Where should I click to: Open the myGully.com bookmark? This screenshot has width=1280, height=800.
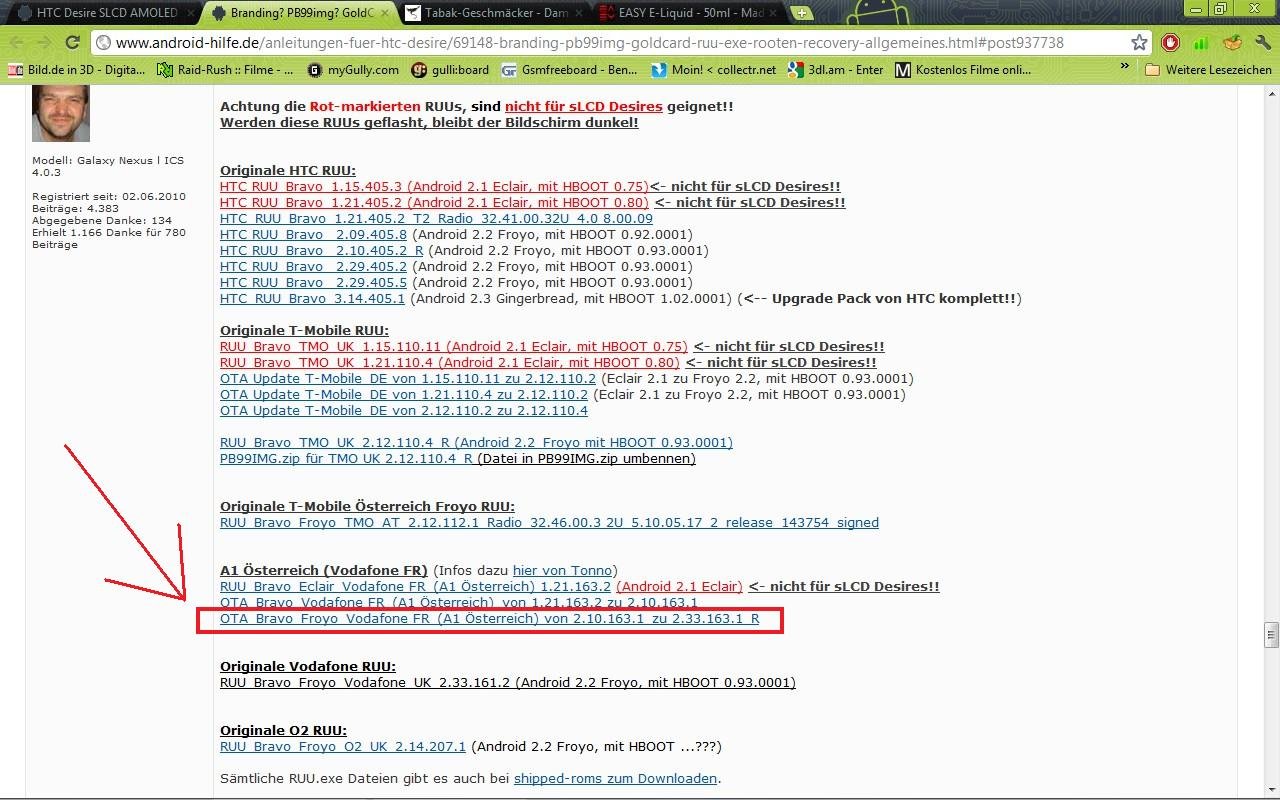pos(354,70)
